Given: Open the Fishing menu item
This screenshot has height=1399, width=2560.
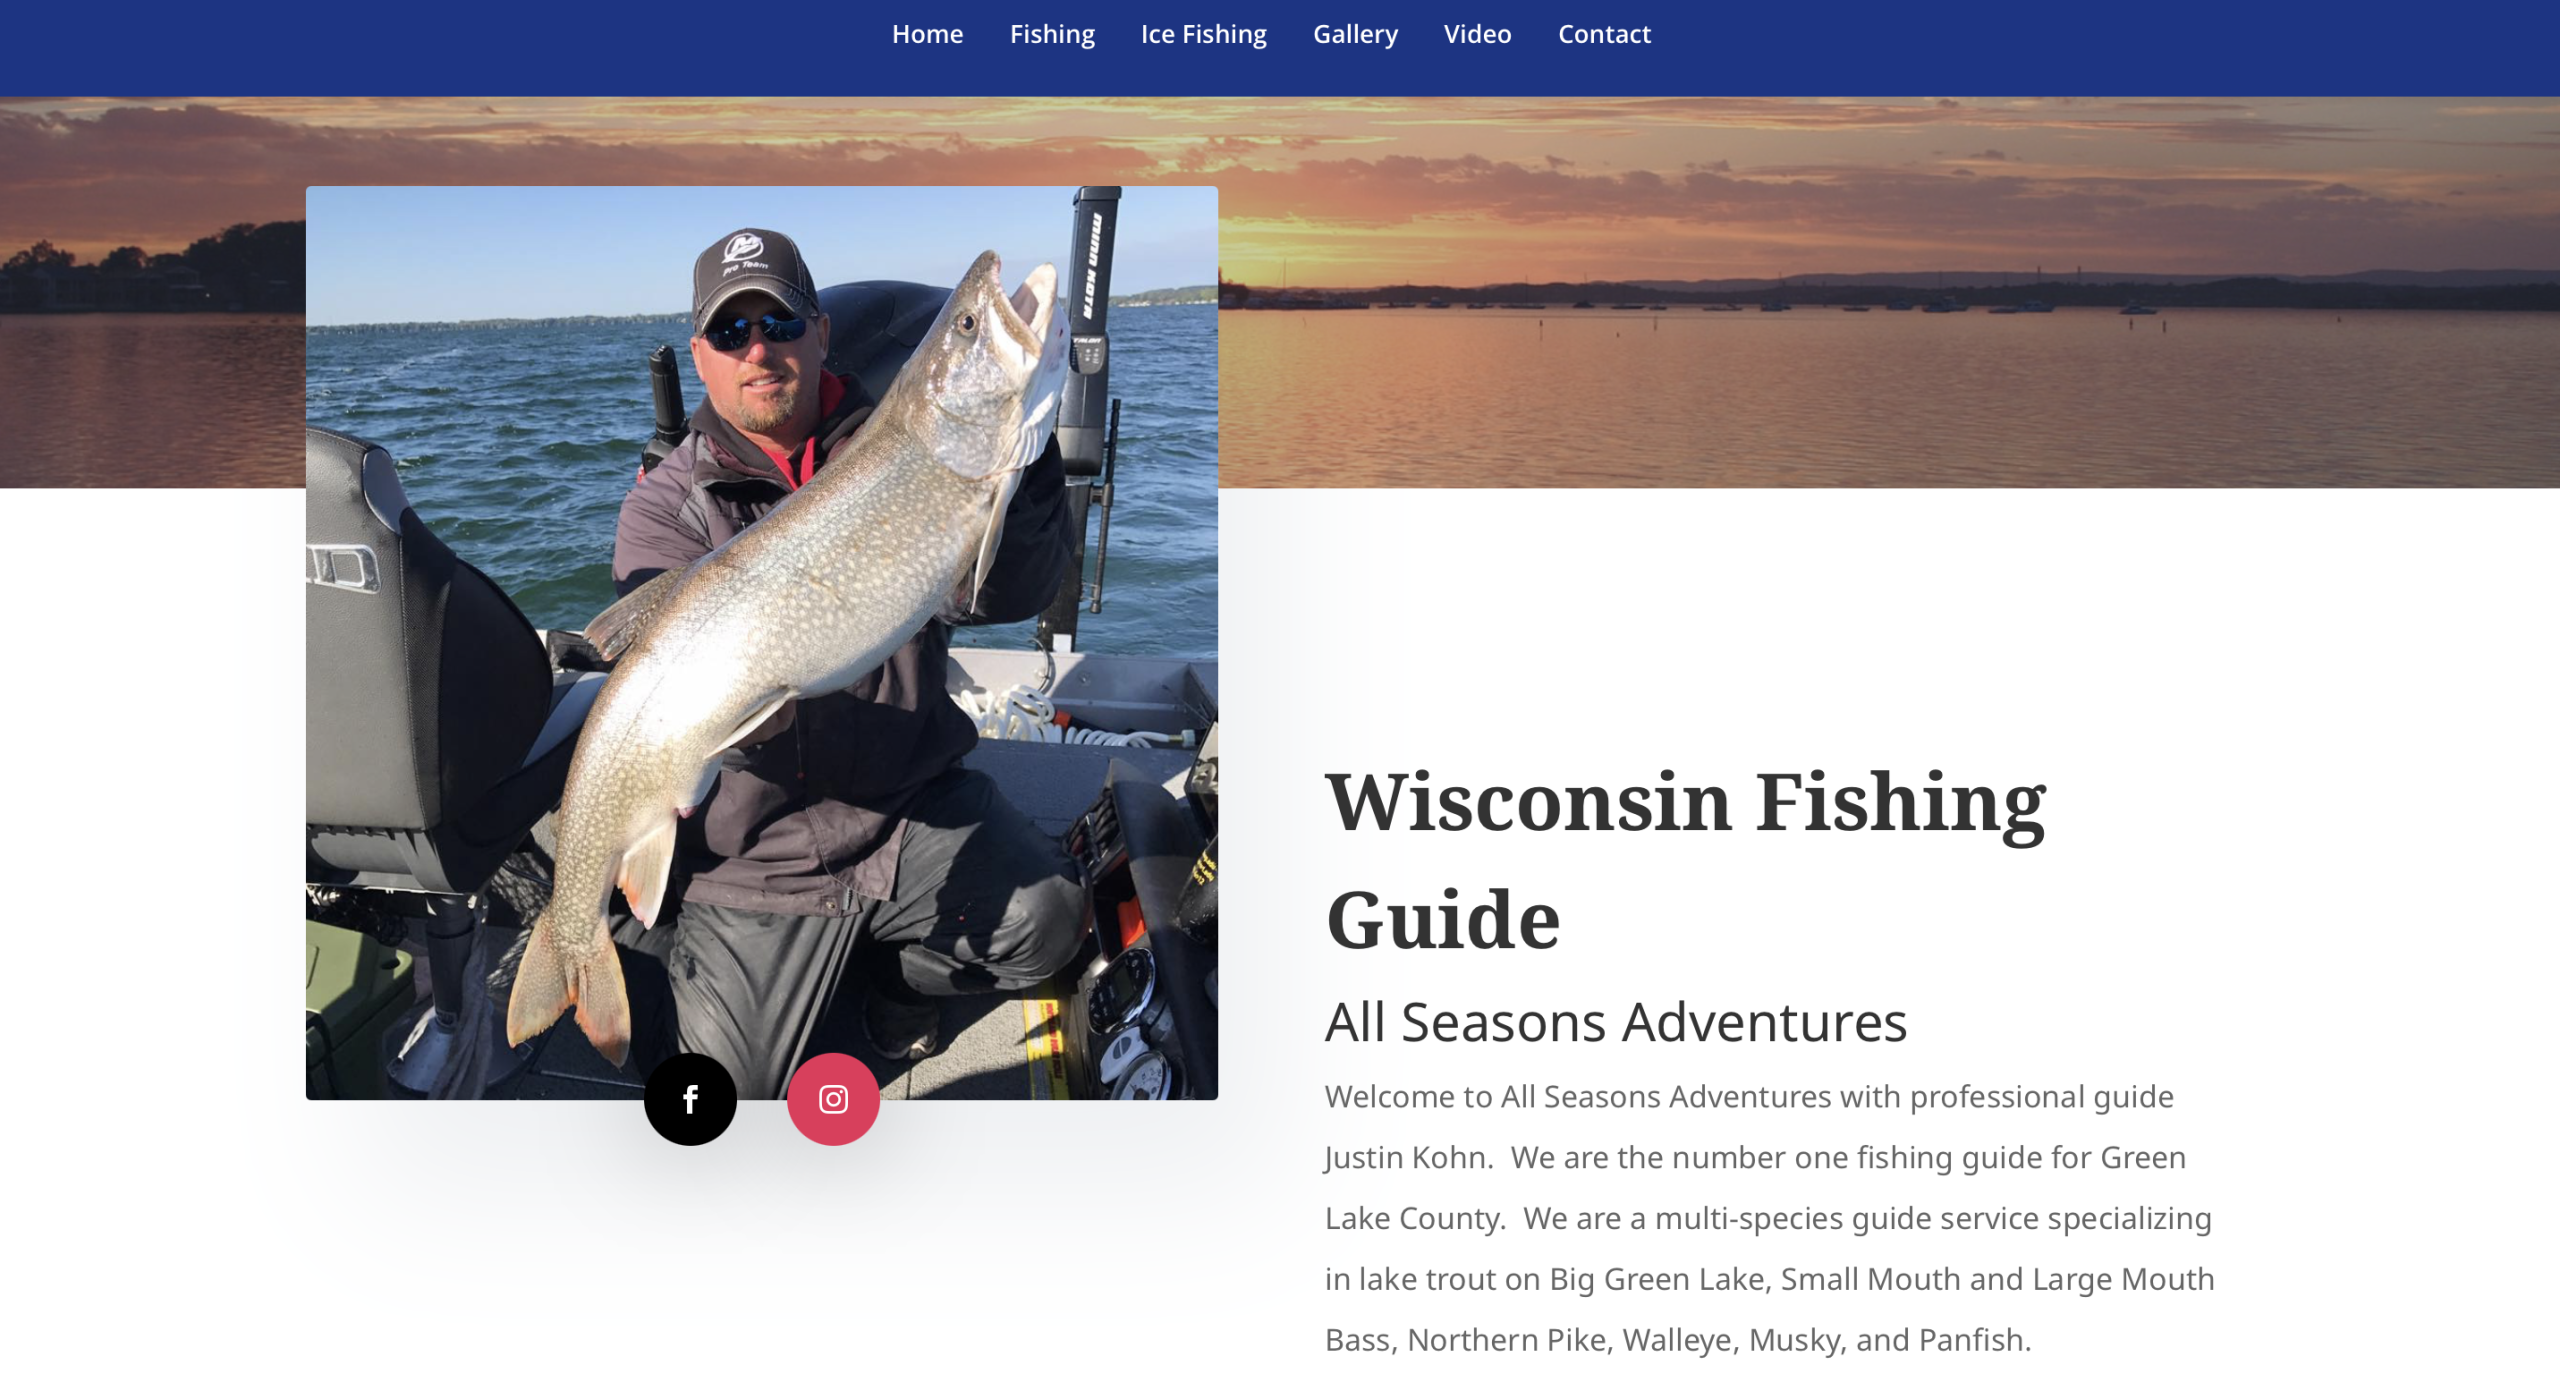Looking at the screenshot, I should click(x=1052, y=34).
